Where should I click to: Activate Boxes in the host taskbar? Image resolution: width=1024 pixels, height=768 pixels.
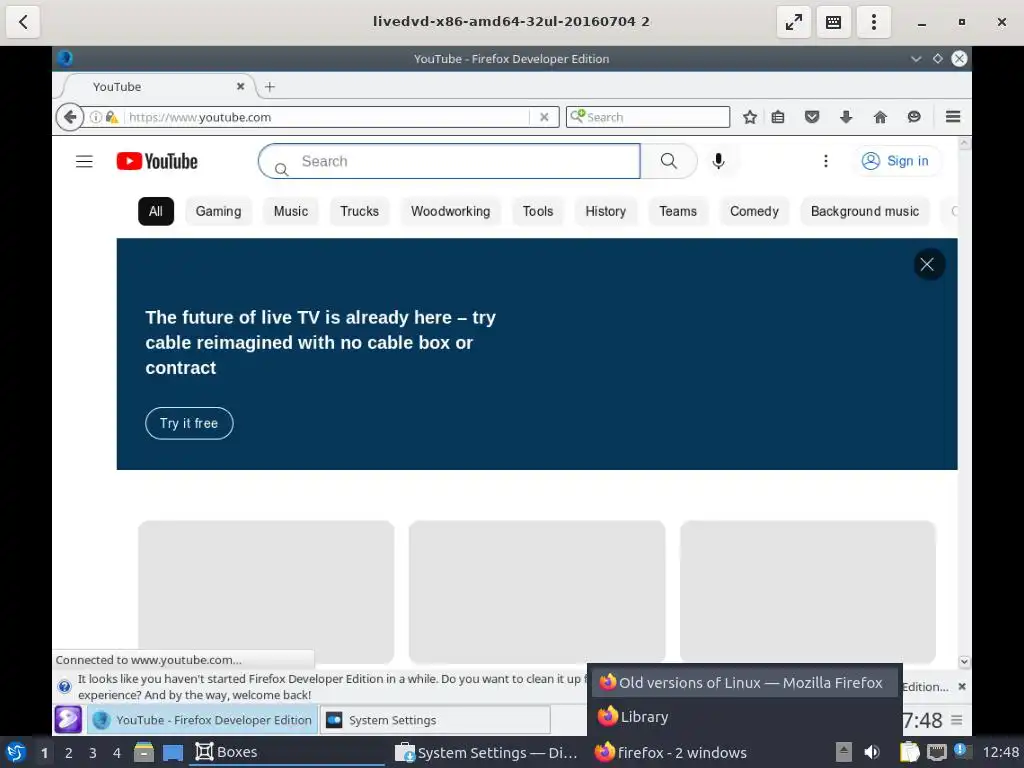click(x=287, y=752)
